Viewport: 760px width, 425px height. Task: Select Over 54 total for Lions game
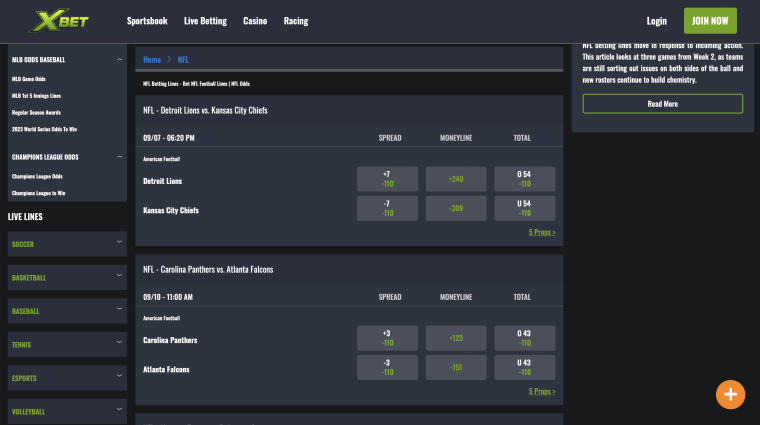point(524,179)
